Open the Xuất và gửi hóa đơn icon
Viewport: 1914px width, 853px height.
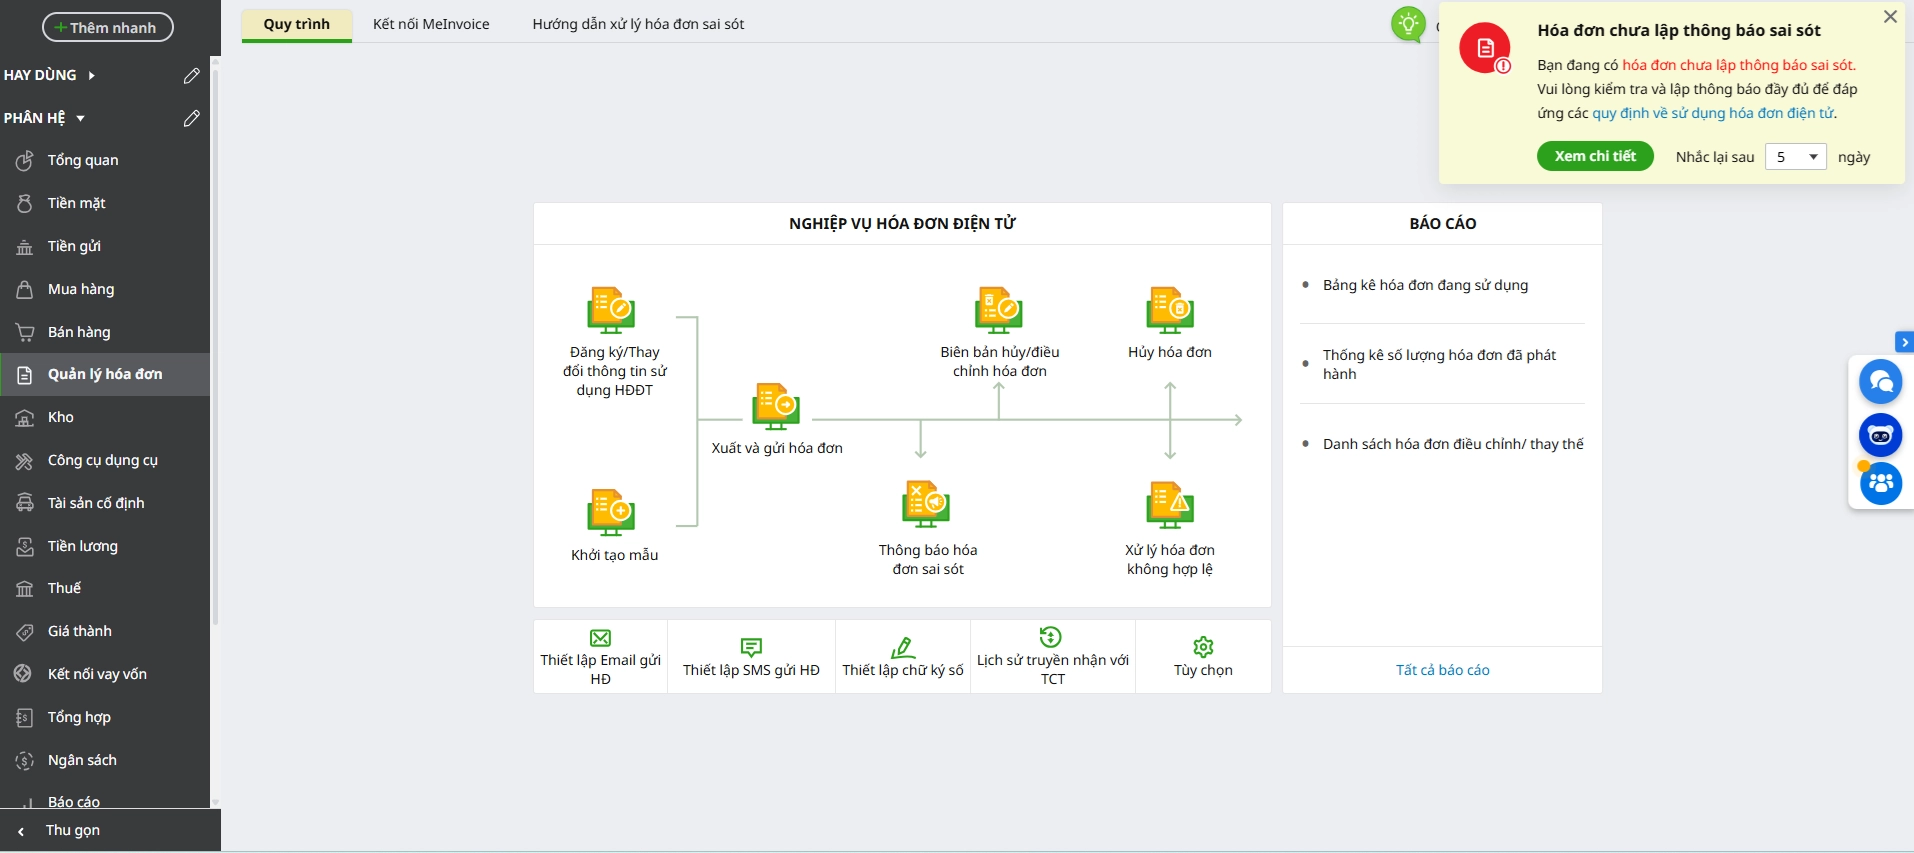tap(776, 406)
